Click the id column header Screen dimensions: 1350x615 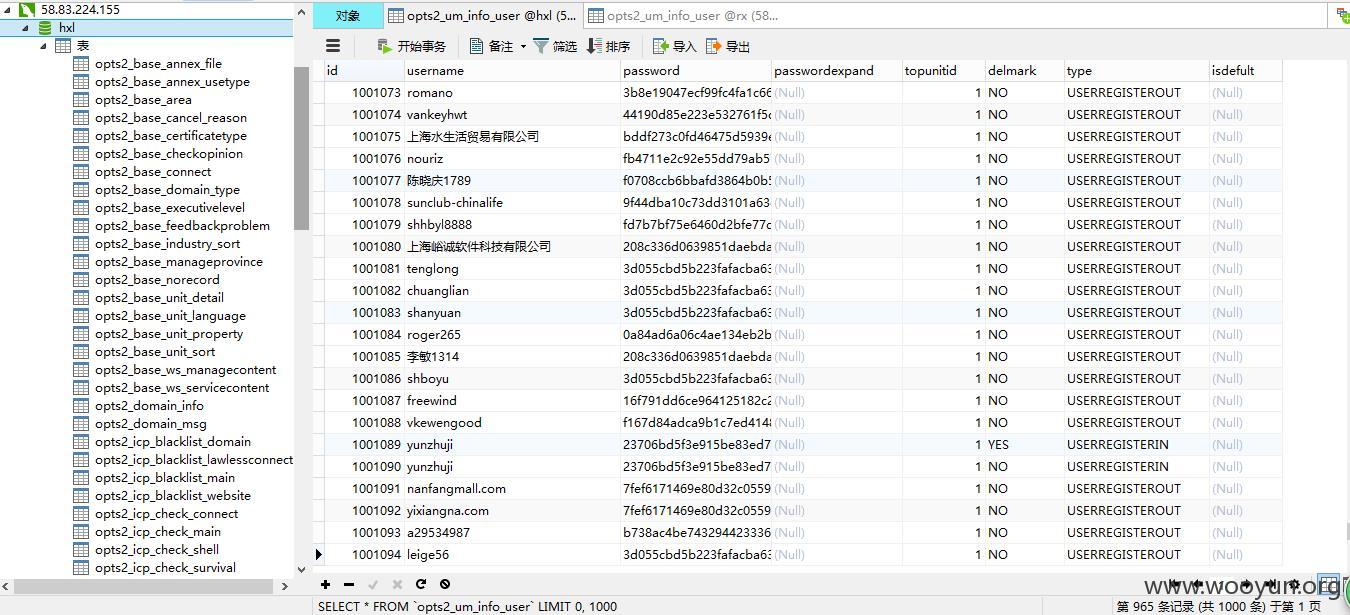(364, 71)
